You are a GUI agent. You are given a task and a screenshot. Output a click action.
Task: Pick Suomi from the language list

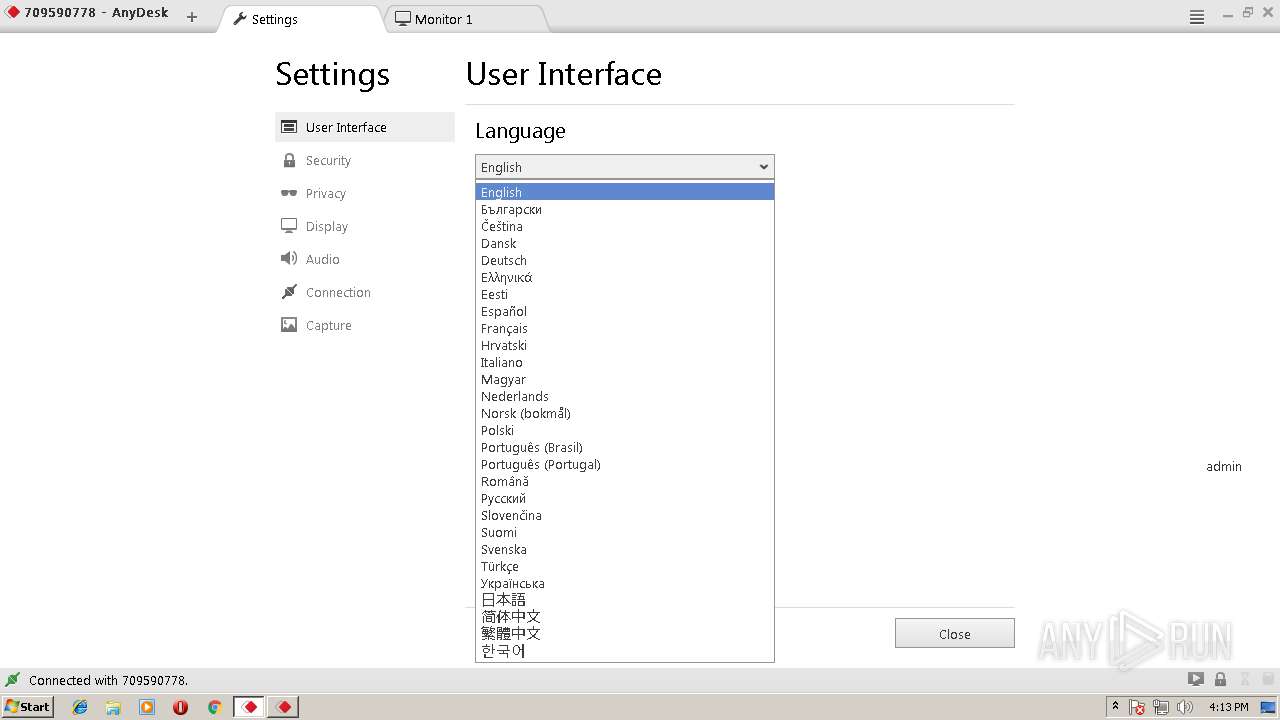pyautogui.click(x=625, y=532)
